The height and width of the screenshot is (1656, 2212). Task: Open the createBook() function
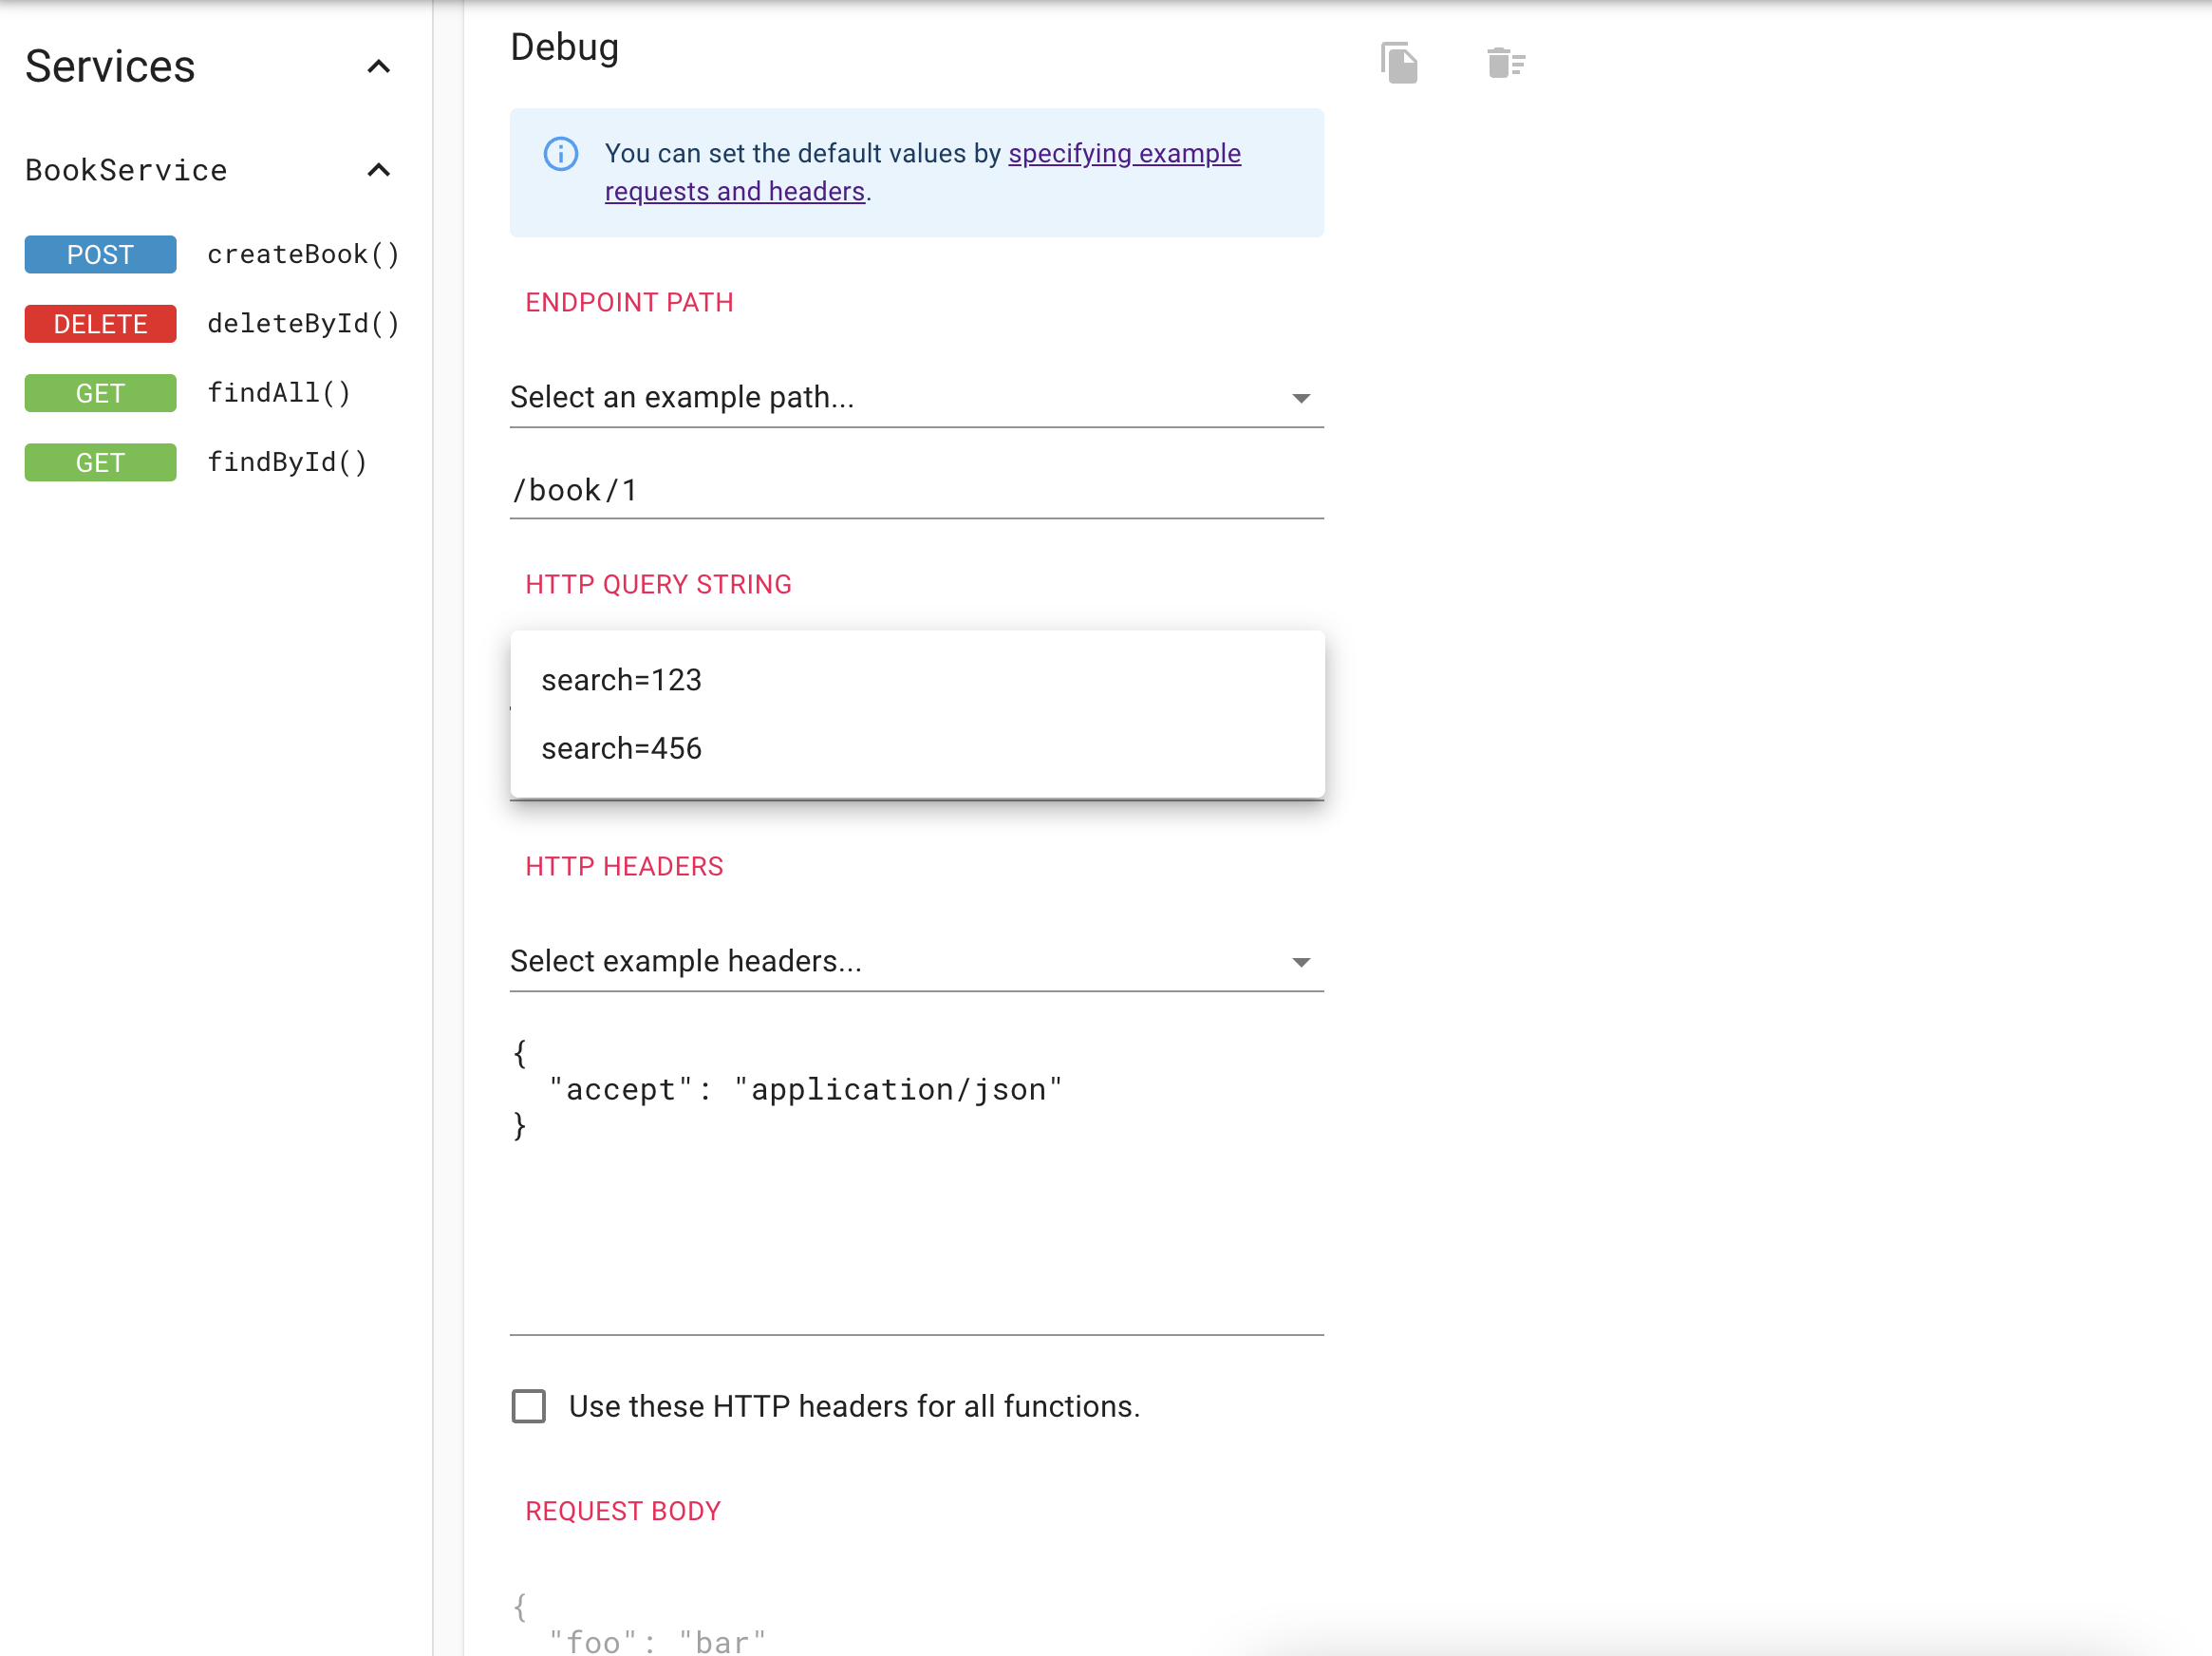coord(303,254)
